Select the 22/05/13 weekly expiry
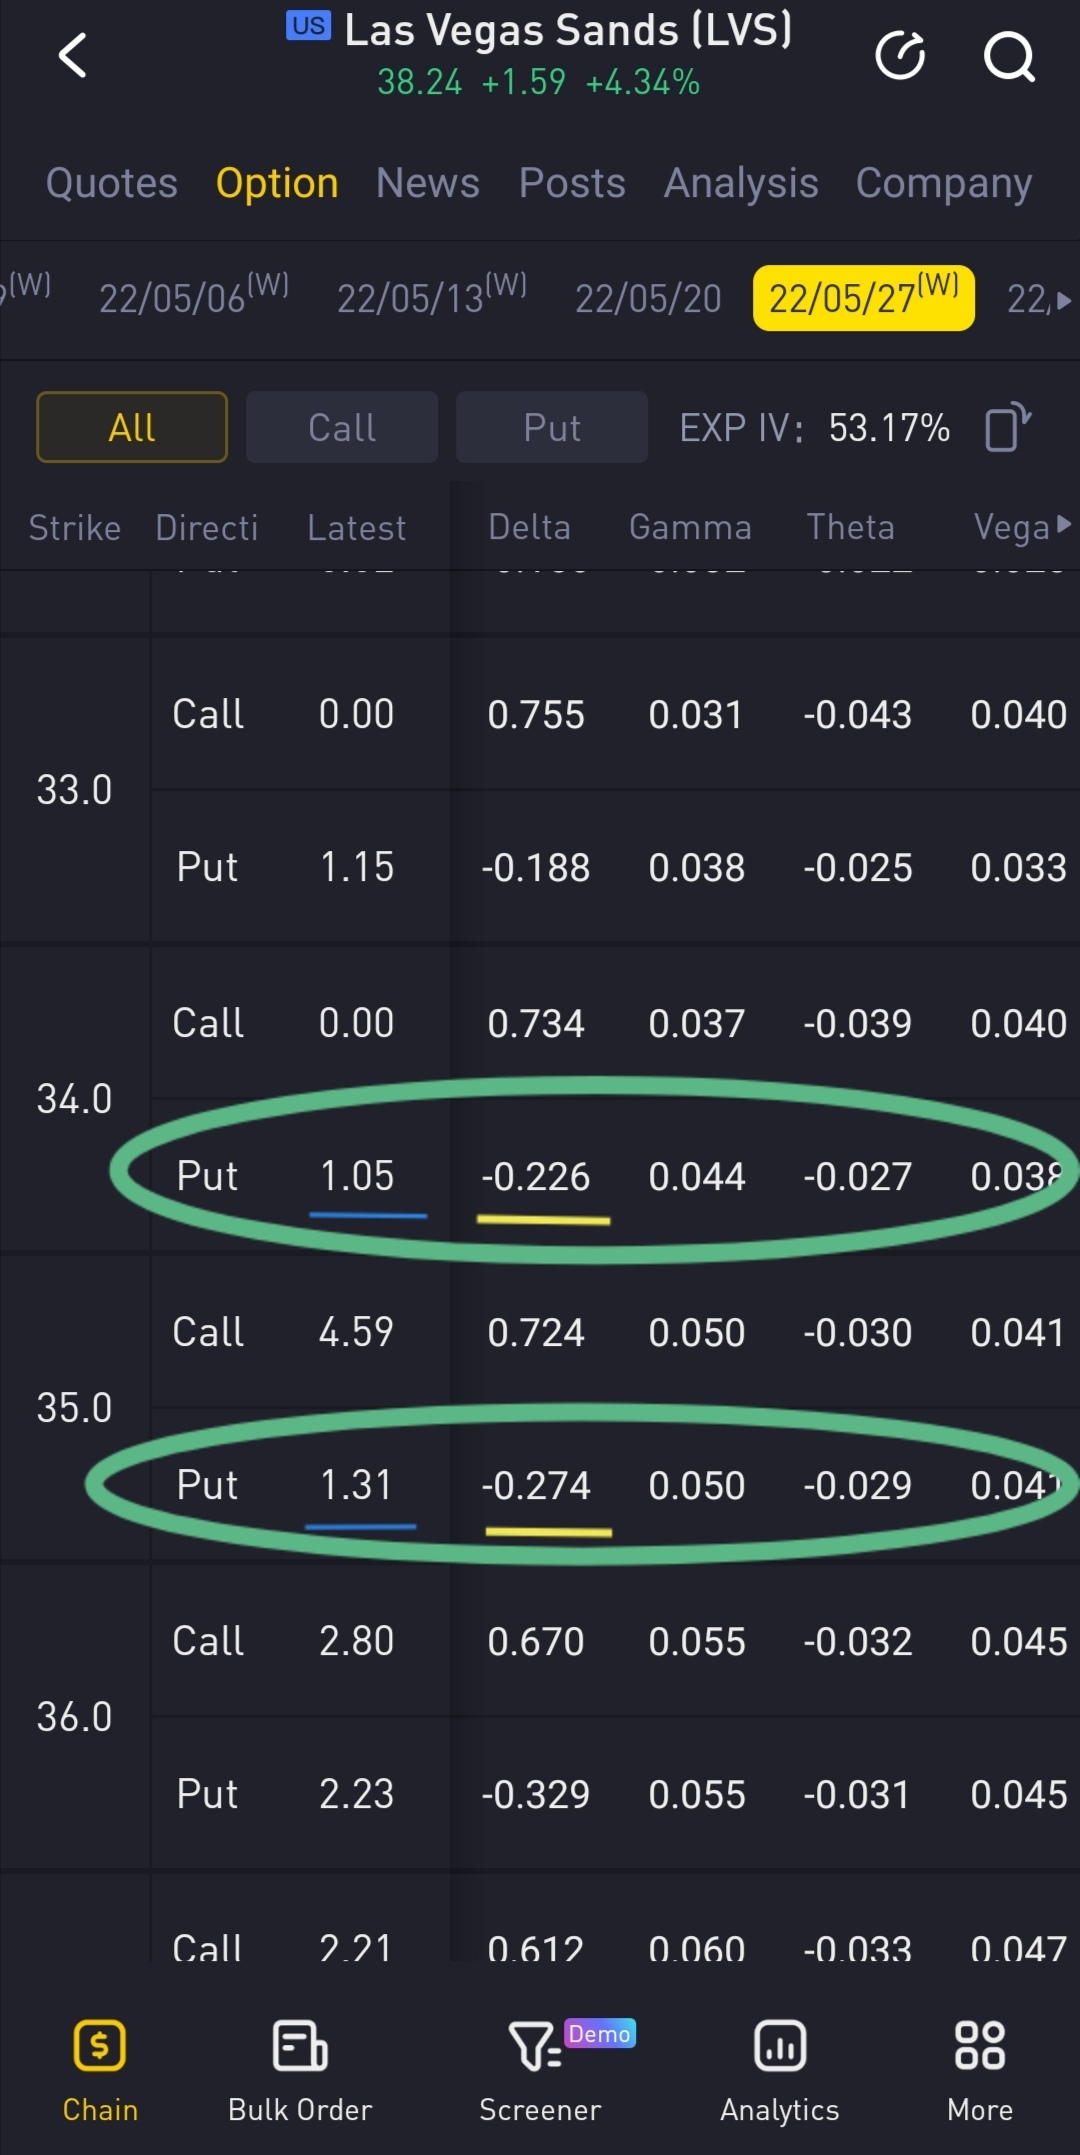Screen dimensions: 1080x2155 [431, 298]
